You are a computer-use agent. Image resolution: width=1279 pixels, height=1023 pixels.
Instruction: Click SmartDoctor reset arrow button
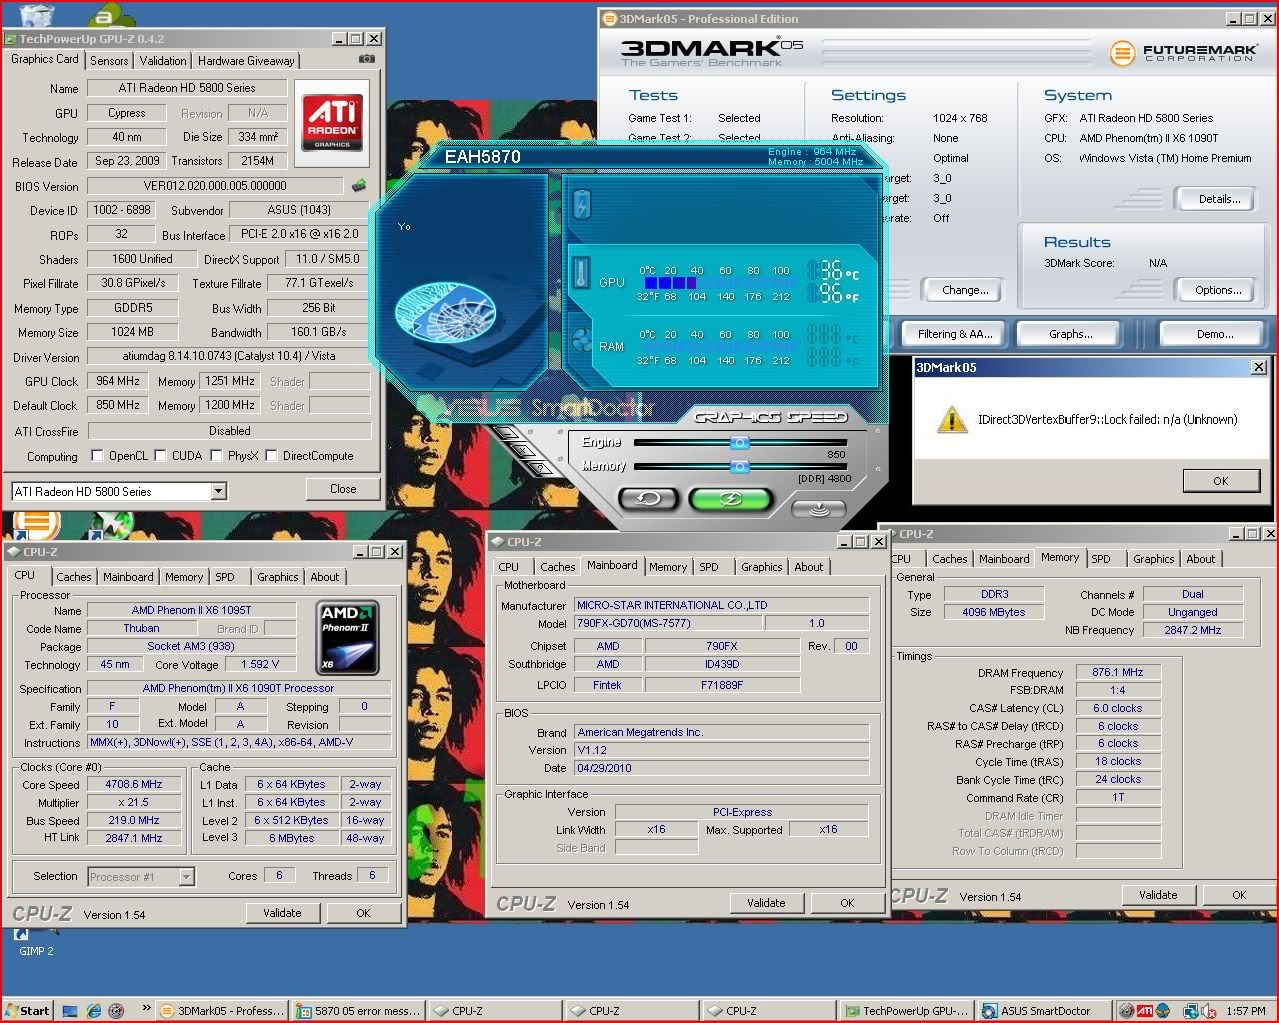pyautogui.click(x=648, y=498)
